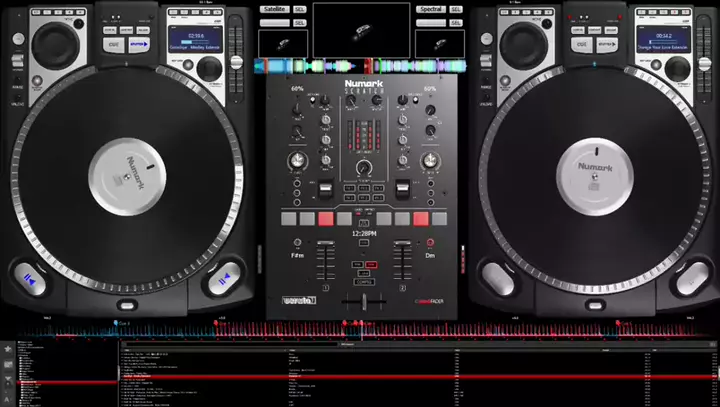Click the Dm key label on mixer
Viewport: 720px width, 407px height.
[x=430, y=255]
